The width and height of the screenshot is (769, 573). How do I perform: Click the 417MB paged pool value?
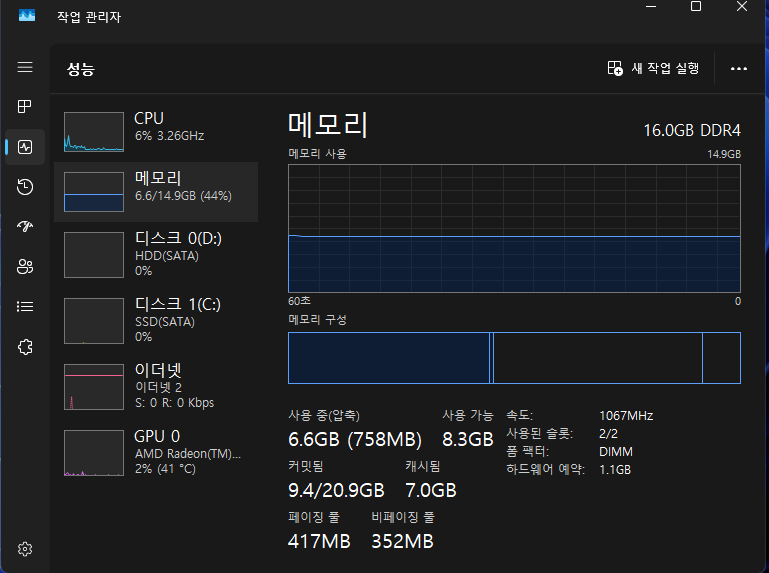[319, 542]
